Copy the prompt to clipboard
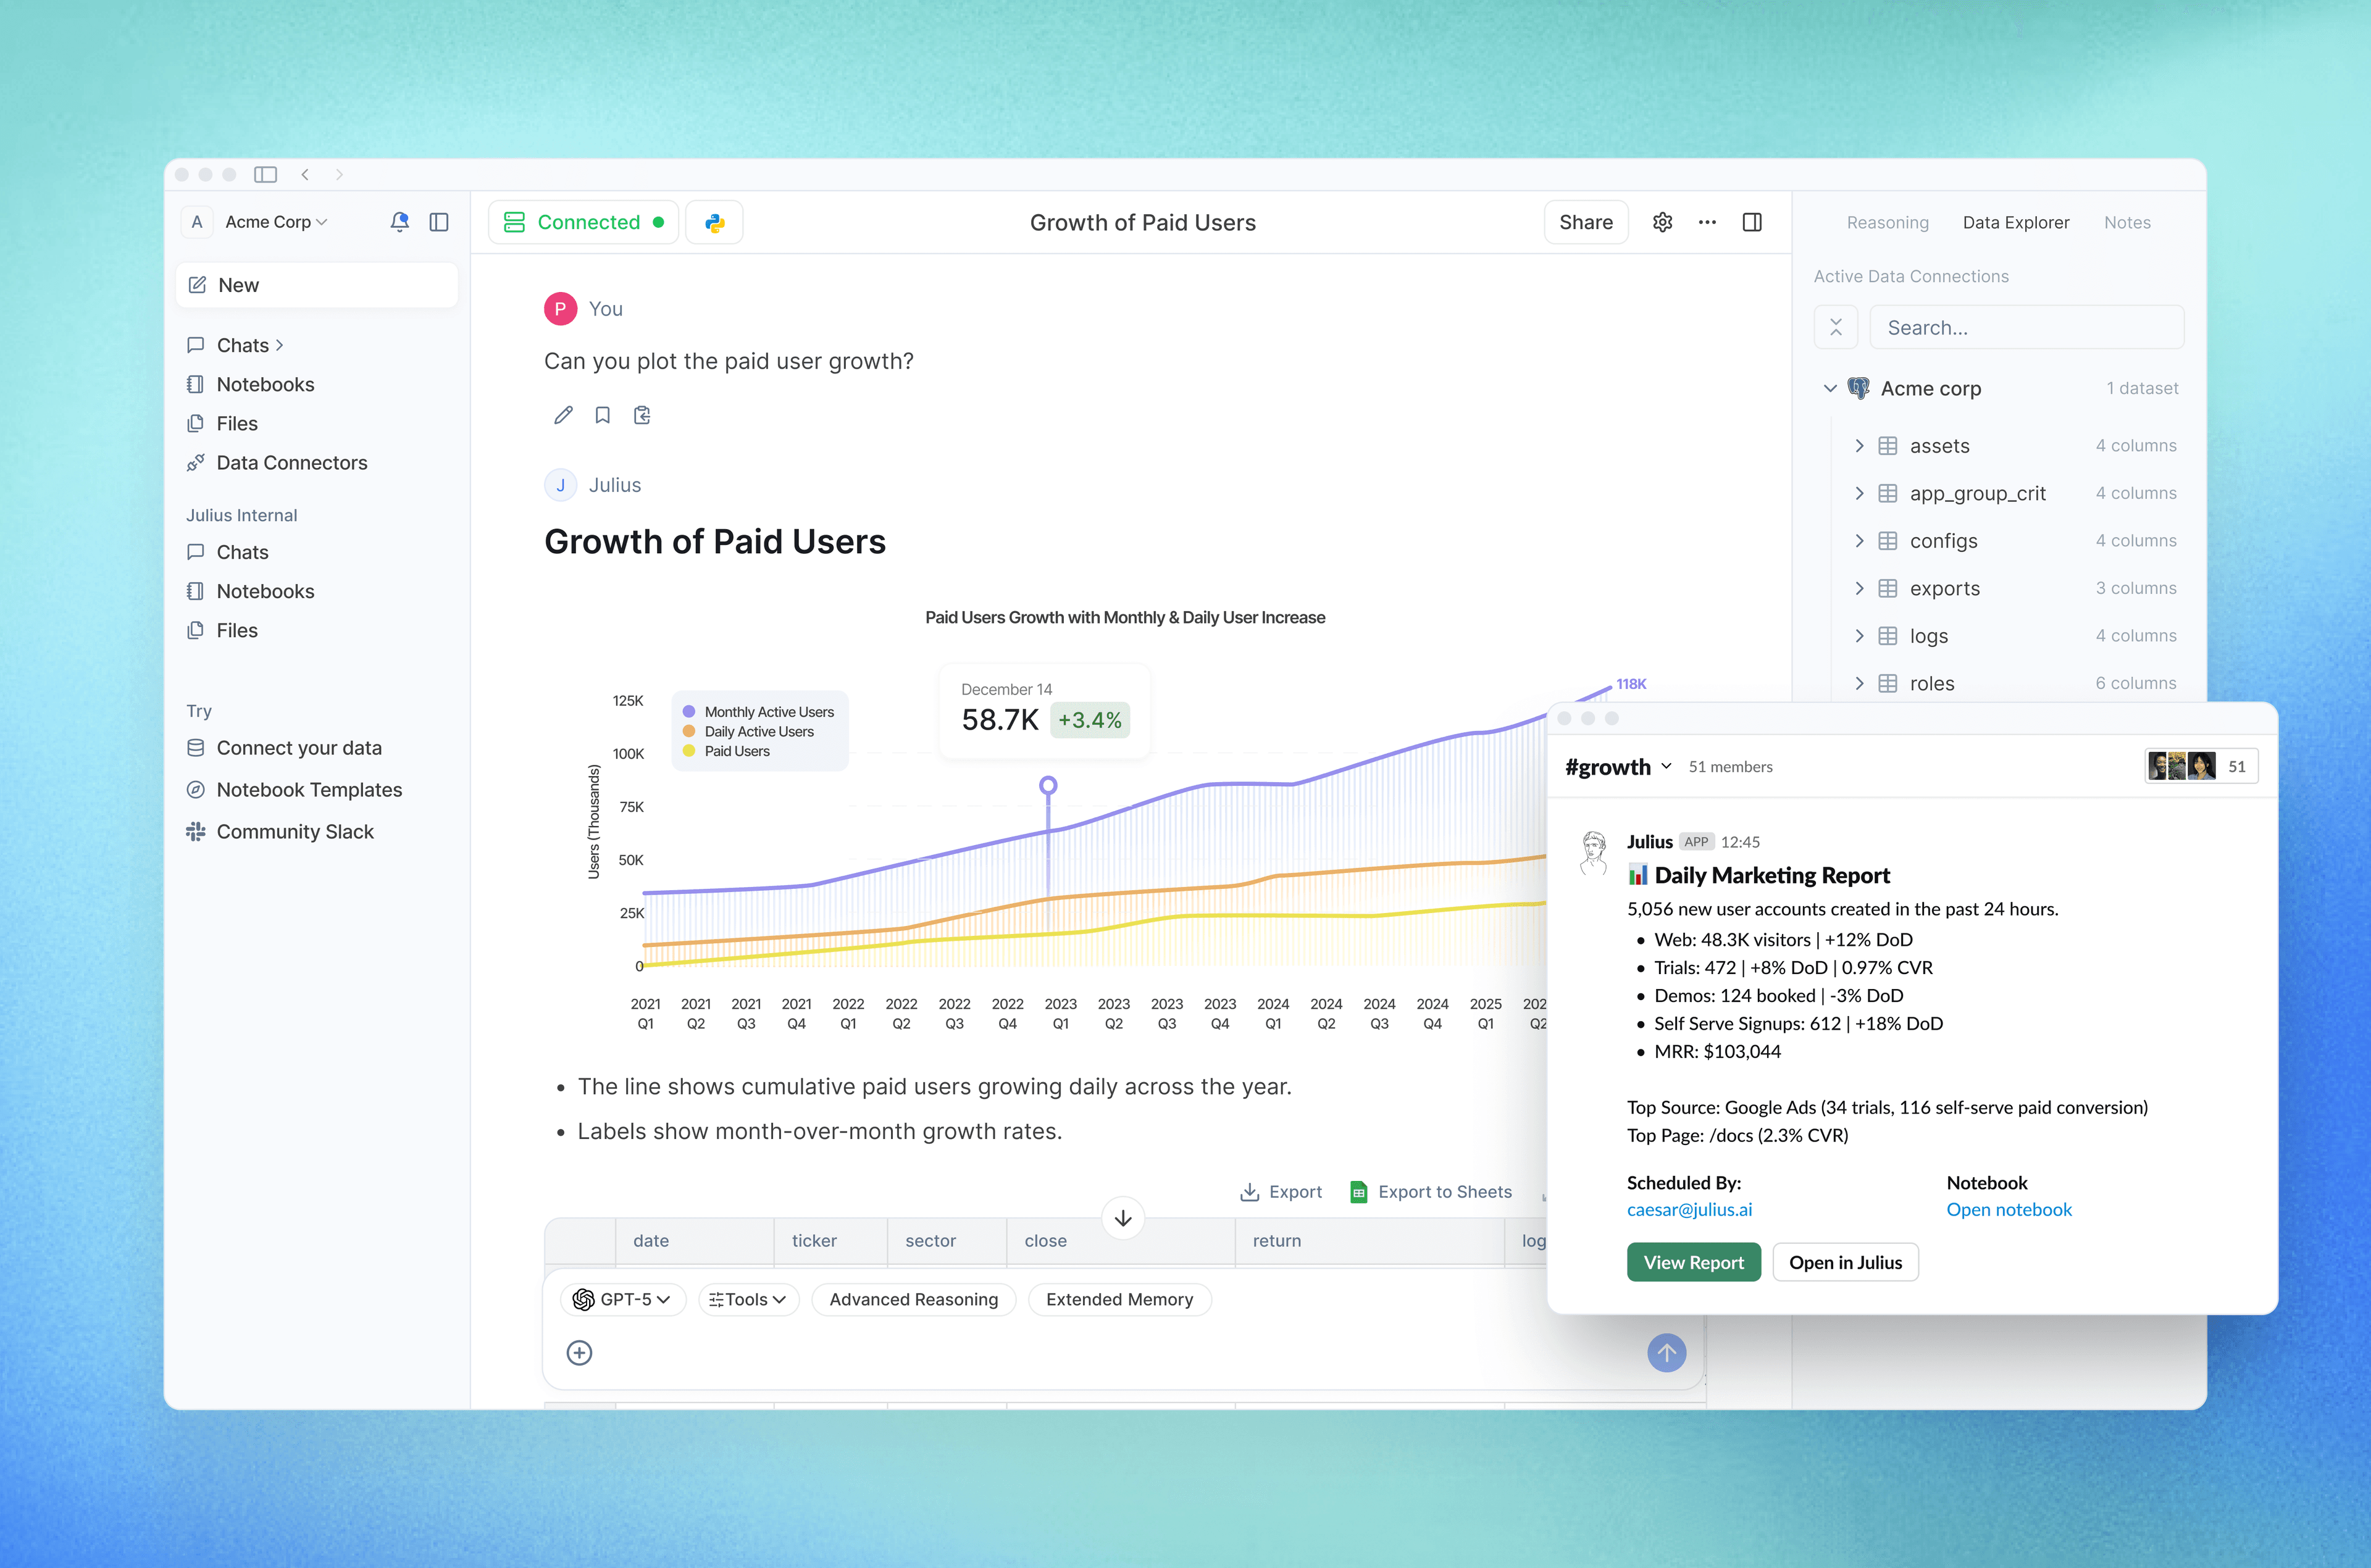This screenshot has width=2371, height=1568. pyautogui.click(x=642, y=414)
